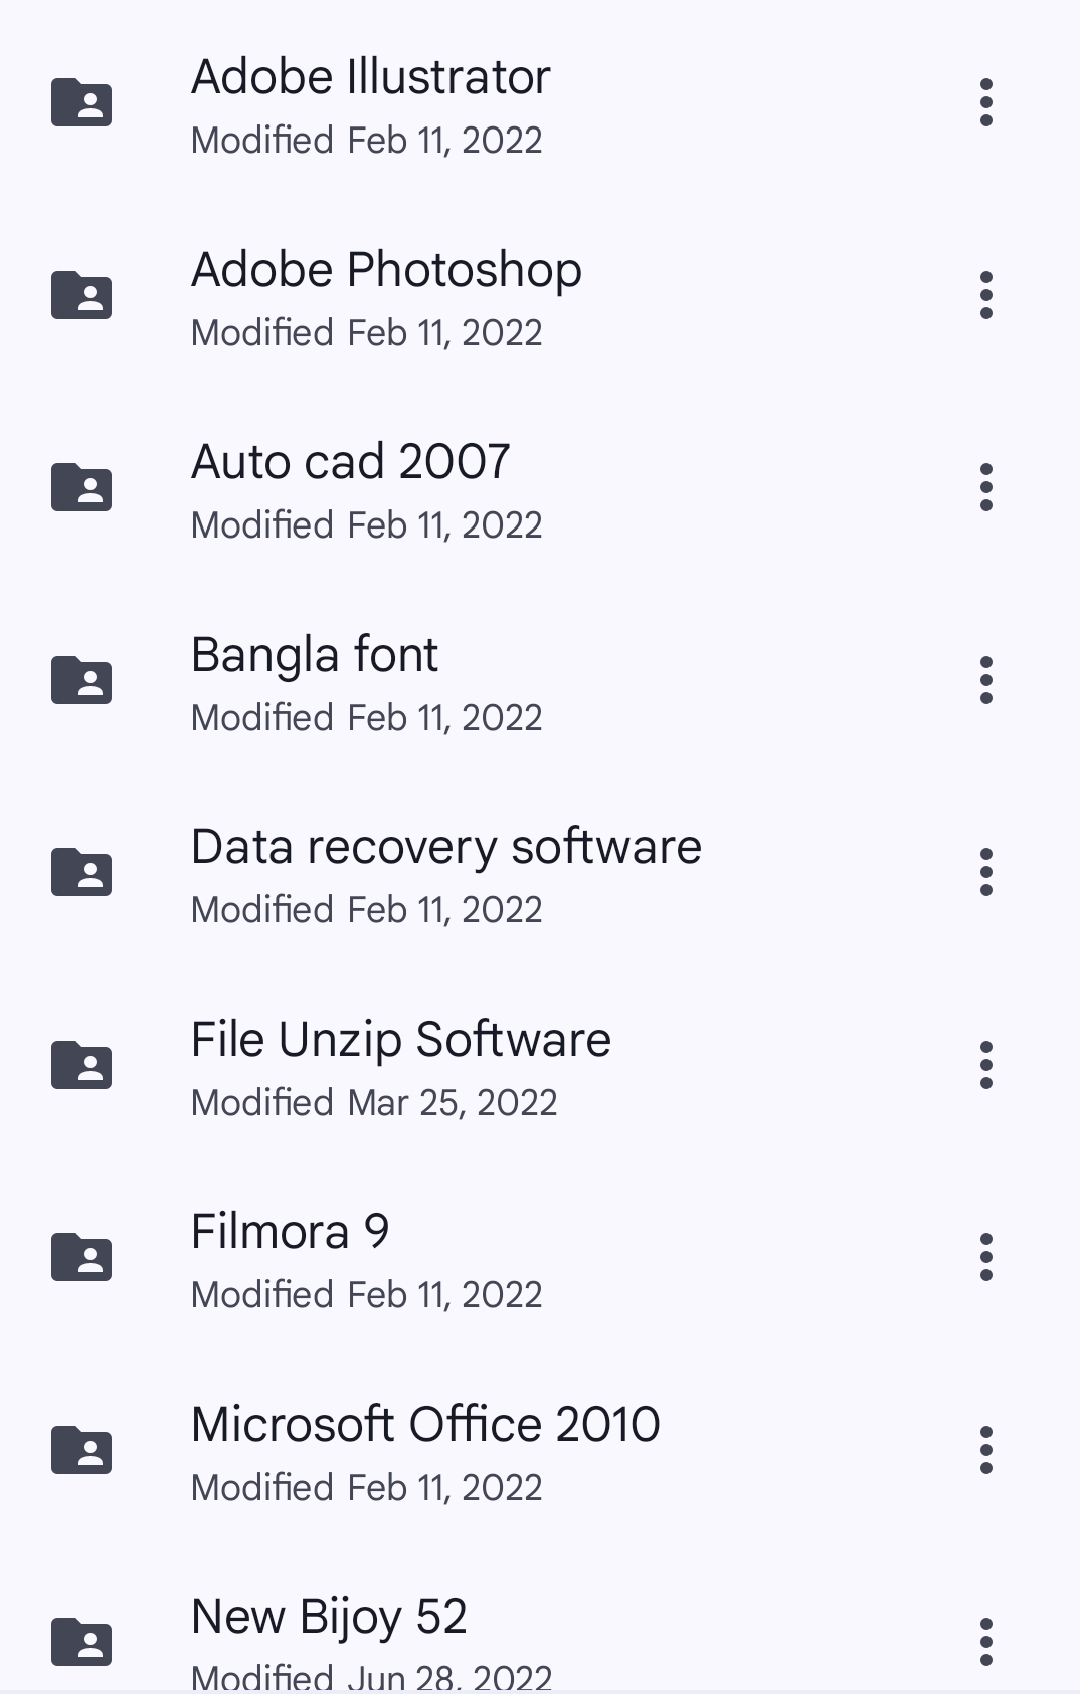1080x1694 pixels.
Task: Select the Bangla font folder name
Action: coord(314,656)
